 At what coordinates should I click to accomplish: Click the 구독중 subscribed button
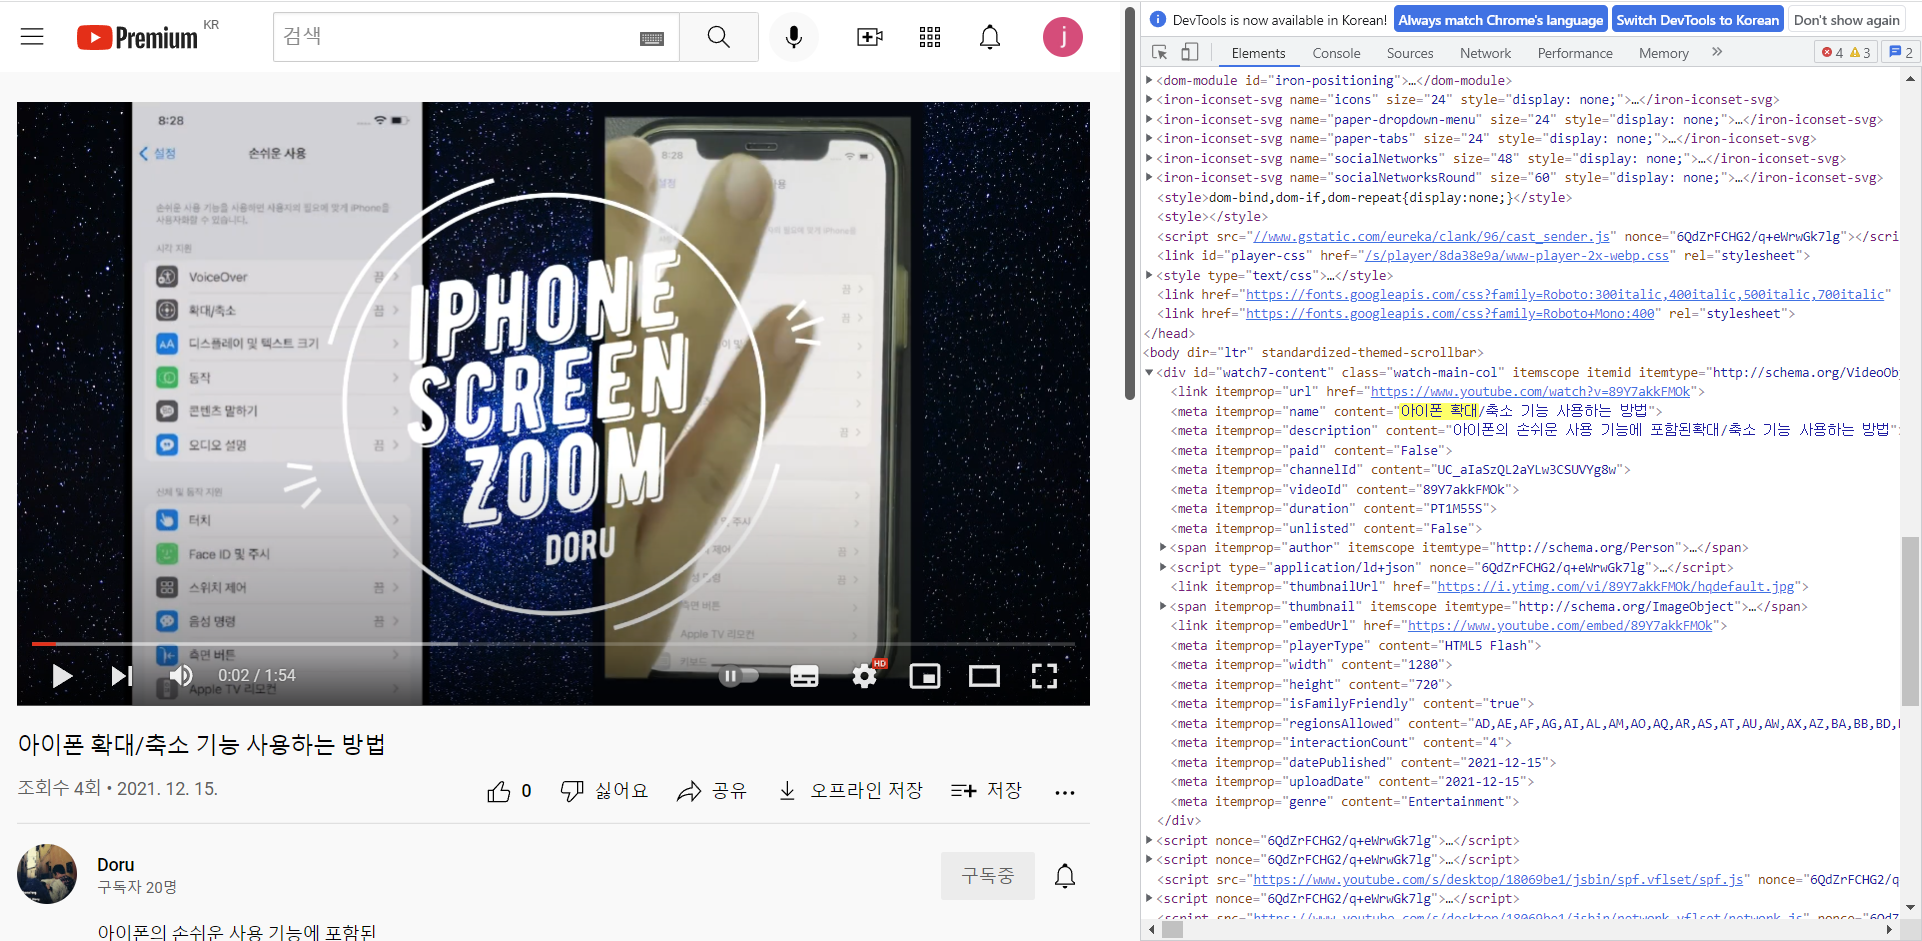tap(988, 876)
